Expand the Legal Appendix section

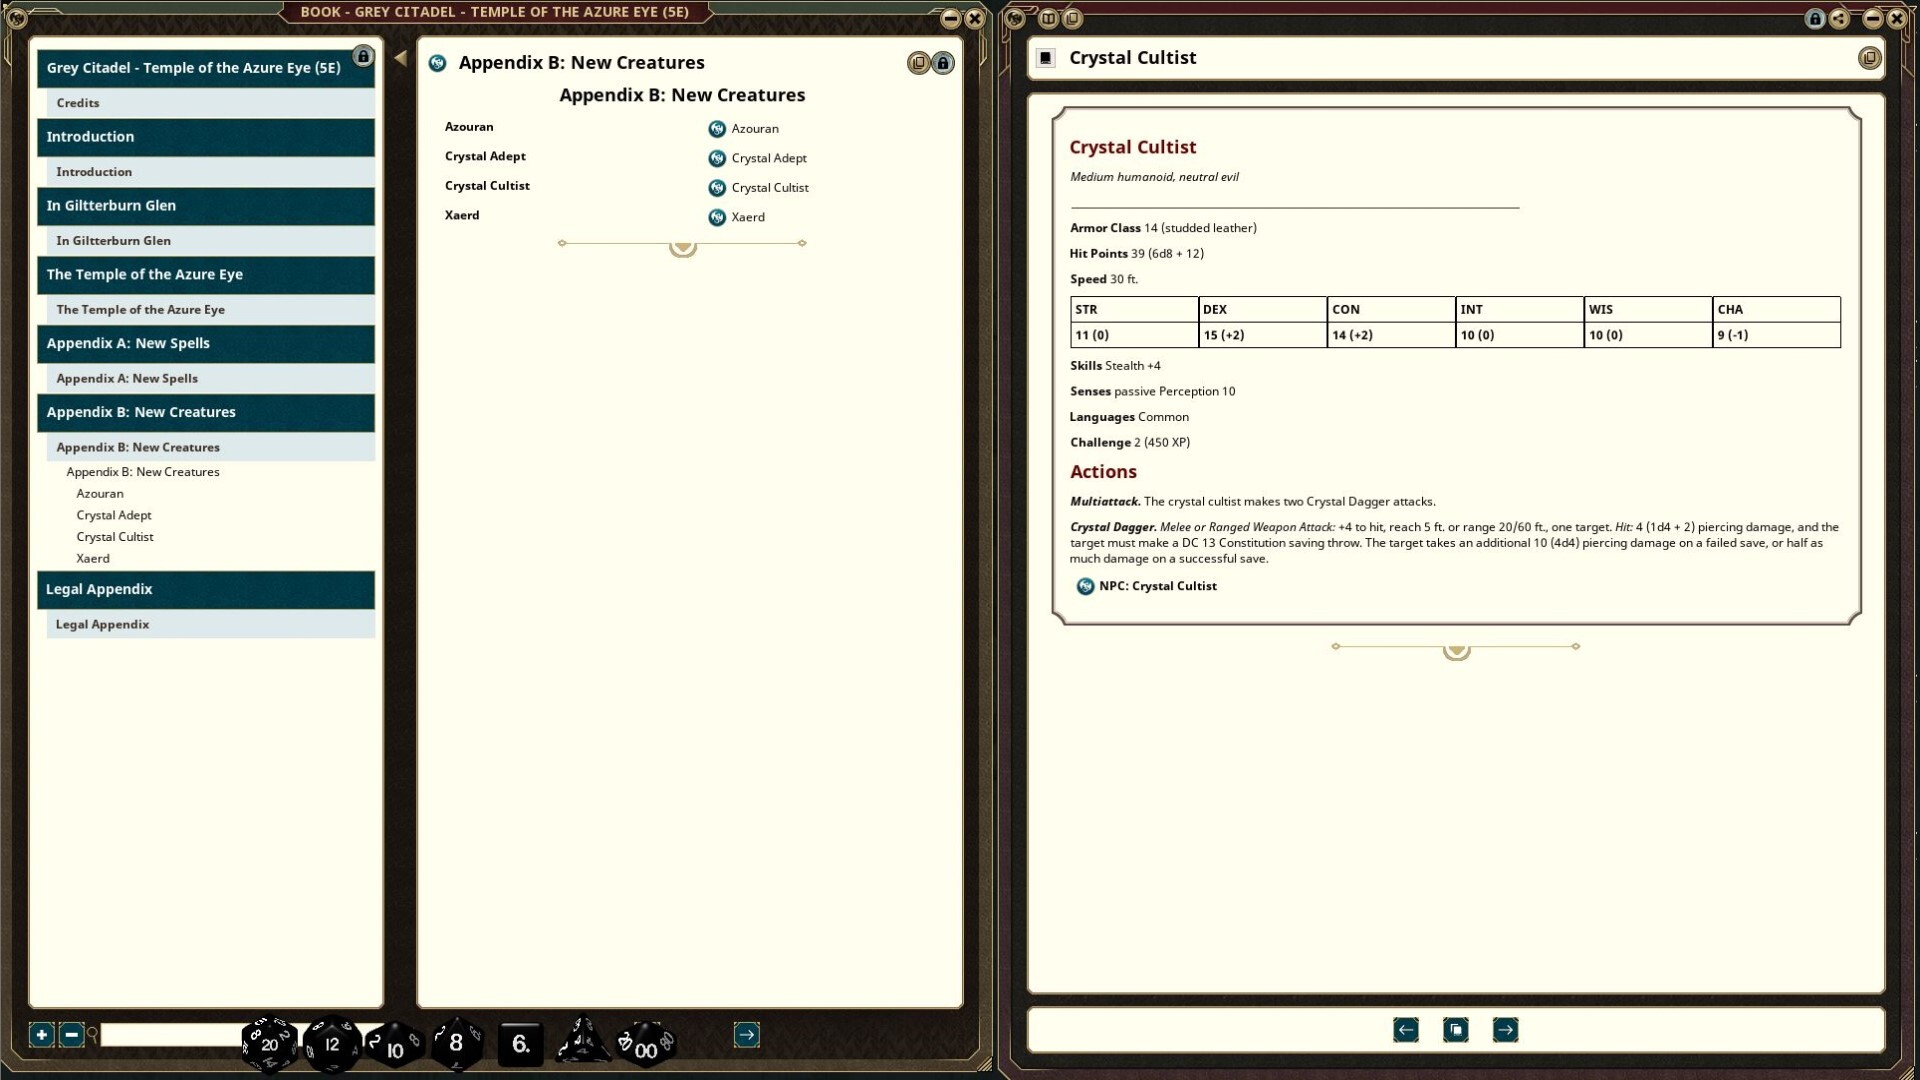206,590
